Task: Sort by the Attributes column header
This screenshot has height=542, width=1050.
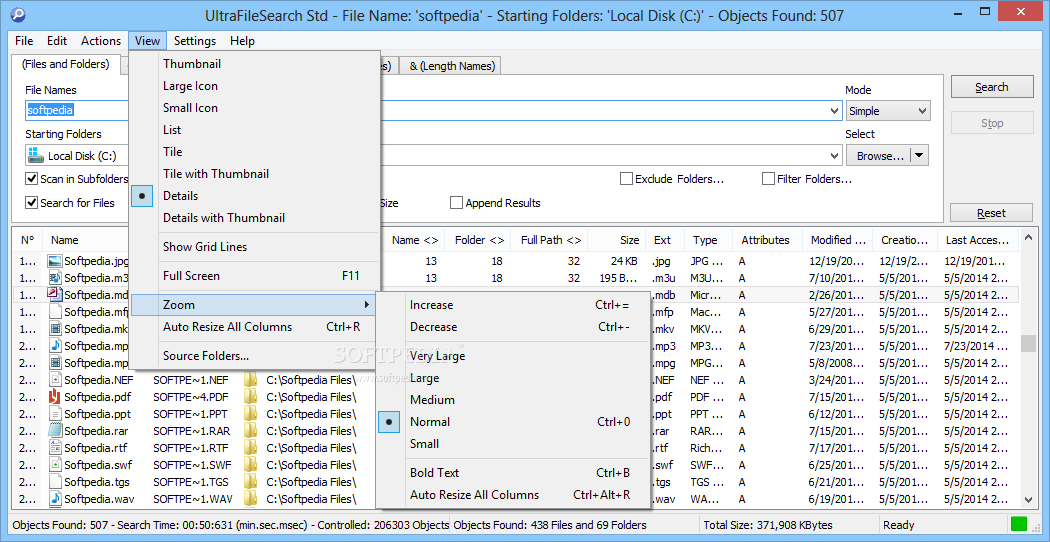Action: pyautogui.click(x=765, y=240)
